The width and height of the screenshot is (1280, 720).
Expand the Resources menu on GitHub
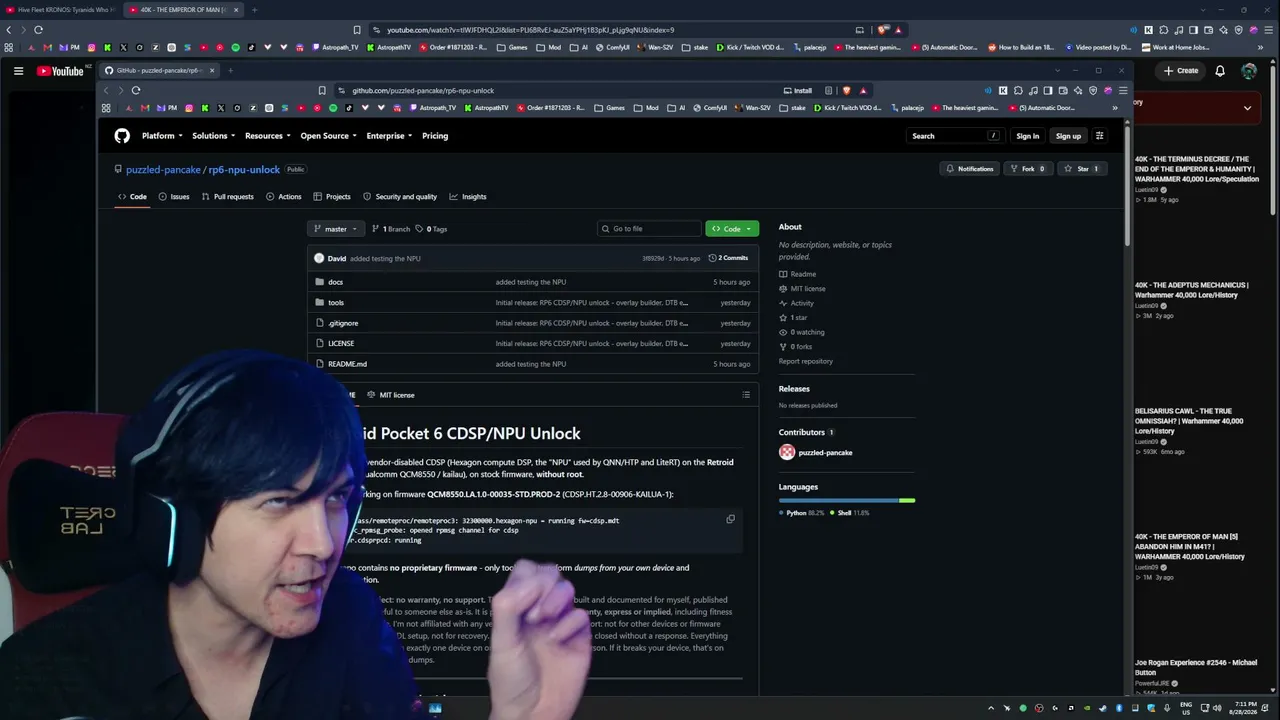pos(267,136)
